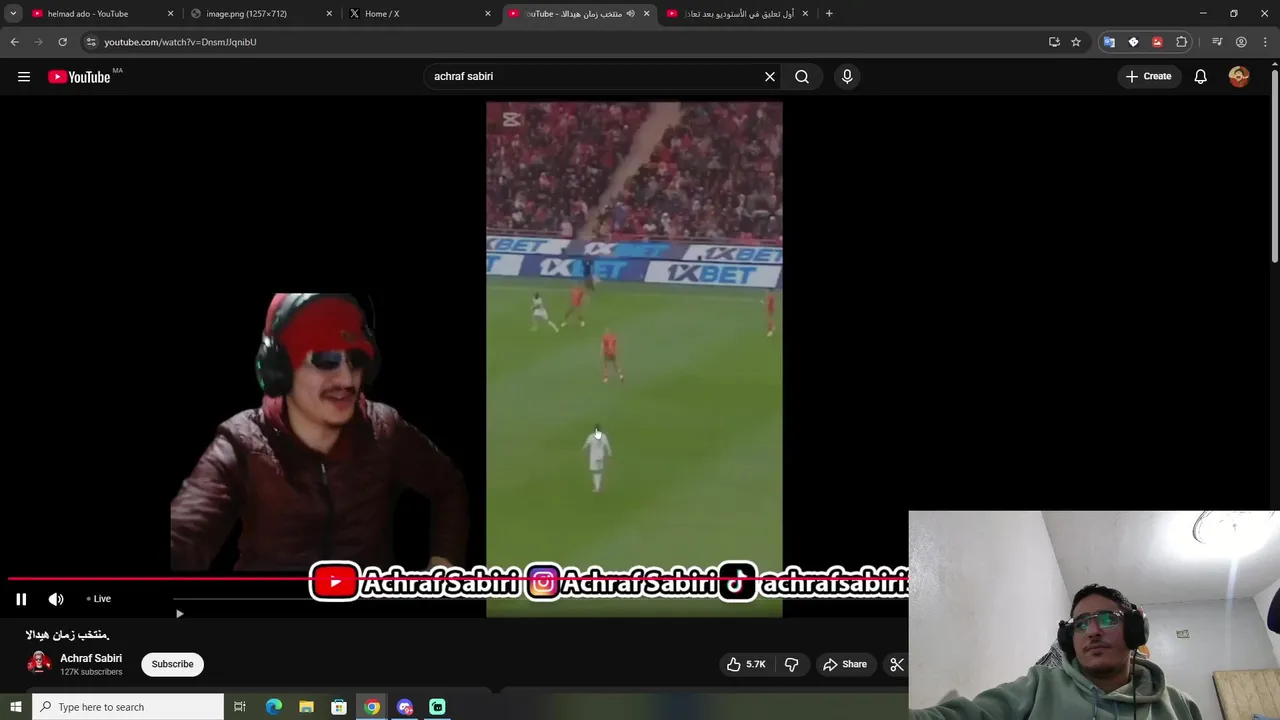Screen dimensions: 1280x720
Task: Clear the 'achraf sabiri' search text
Action: pyautogui.click(x=770, y=76)
